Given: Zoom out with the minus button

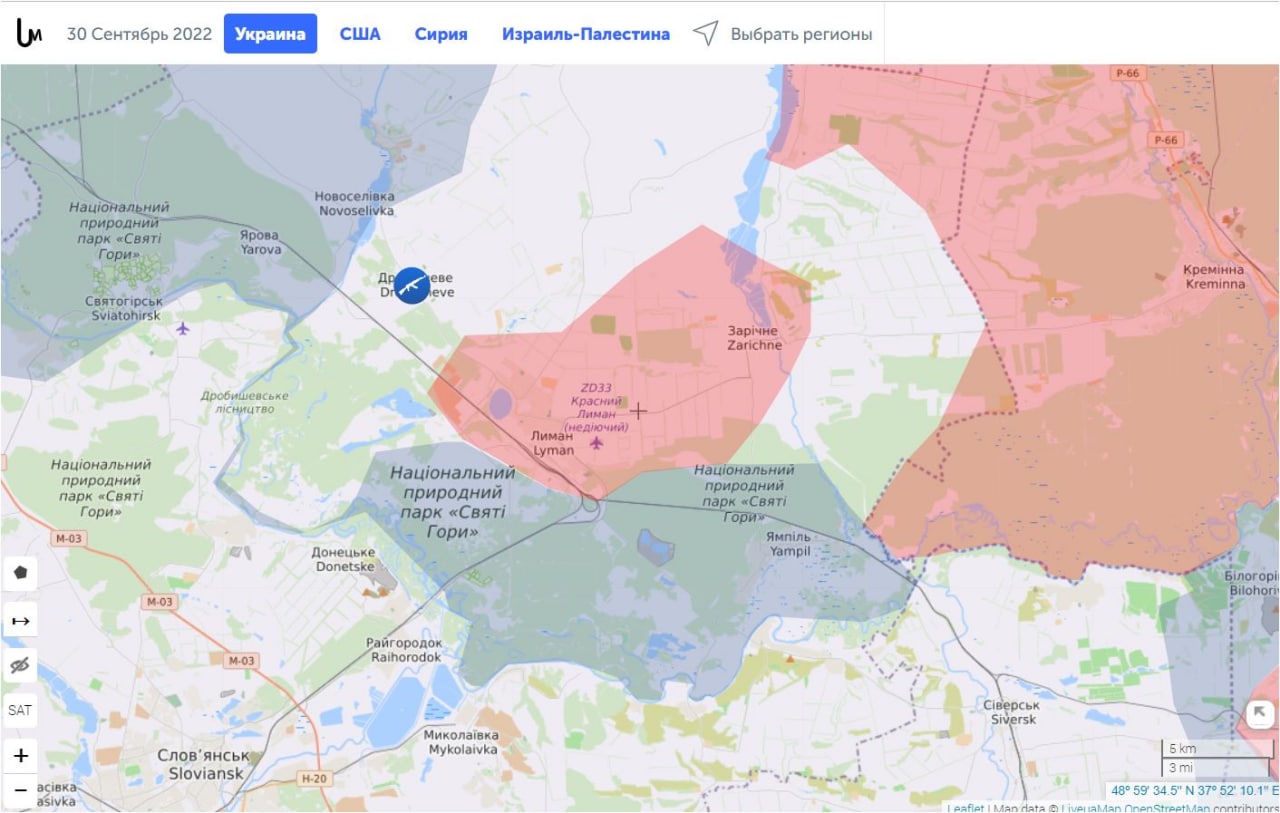Looking at the screenshot, I should tap(21, 790).
